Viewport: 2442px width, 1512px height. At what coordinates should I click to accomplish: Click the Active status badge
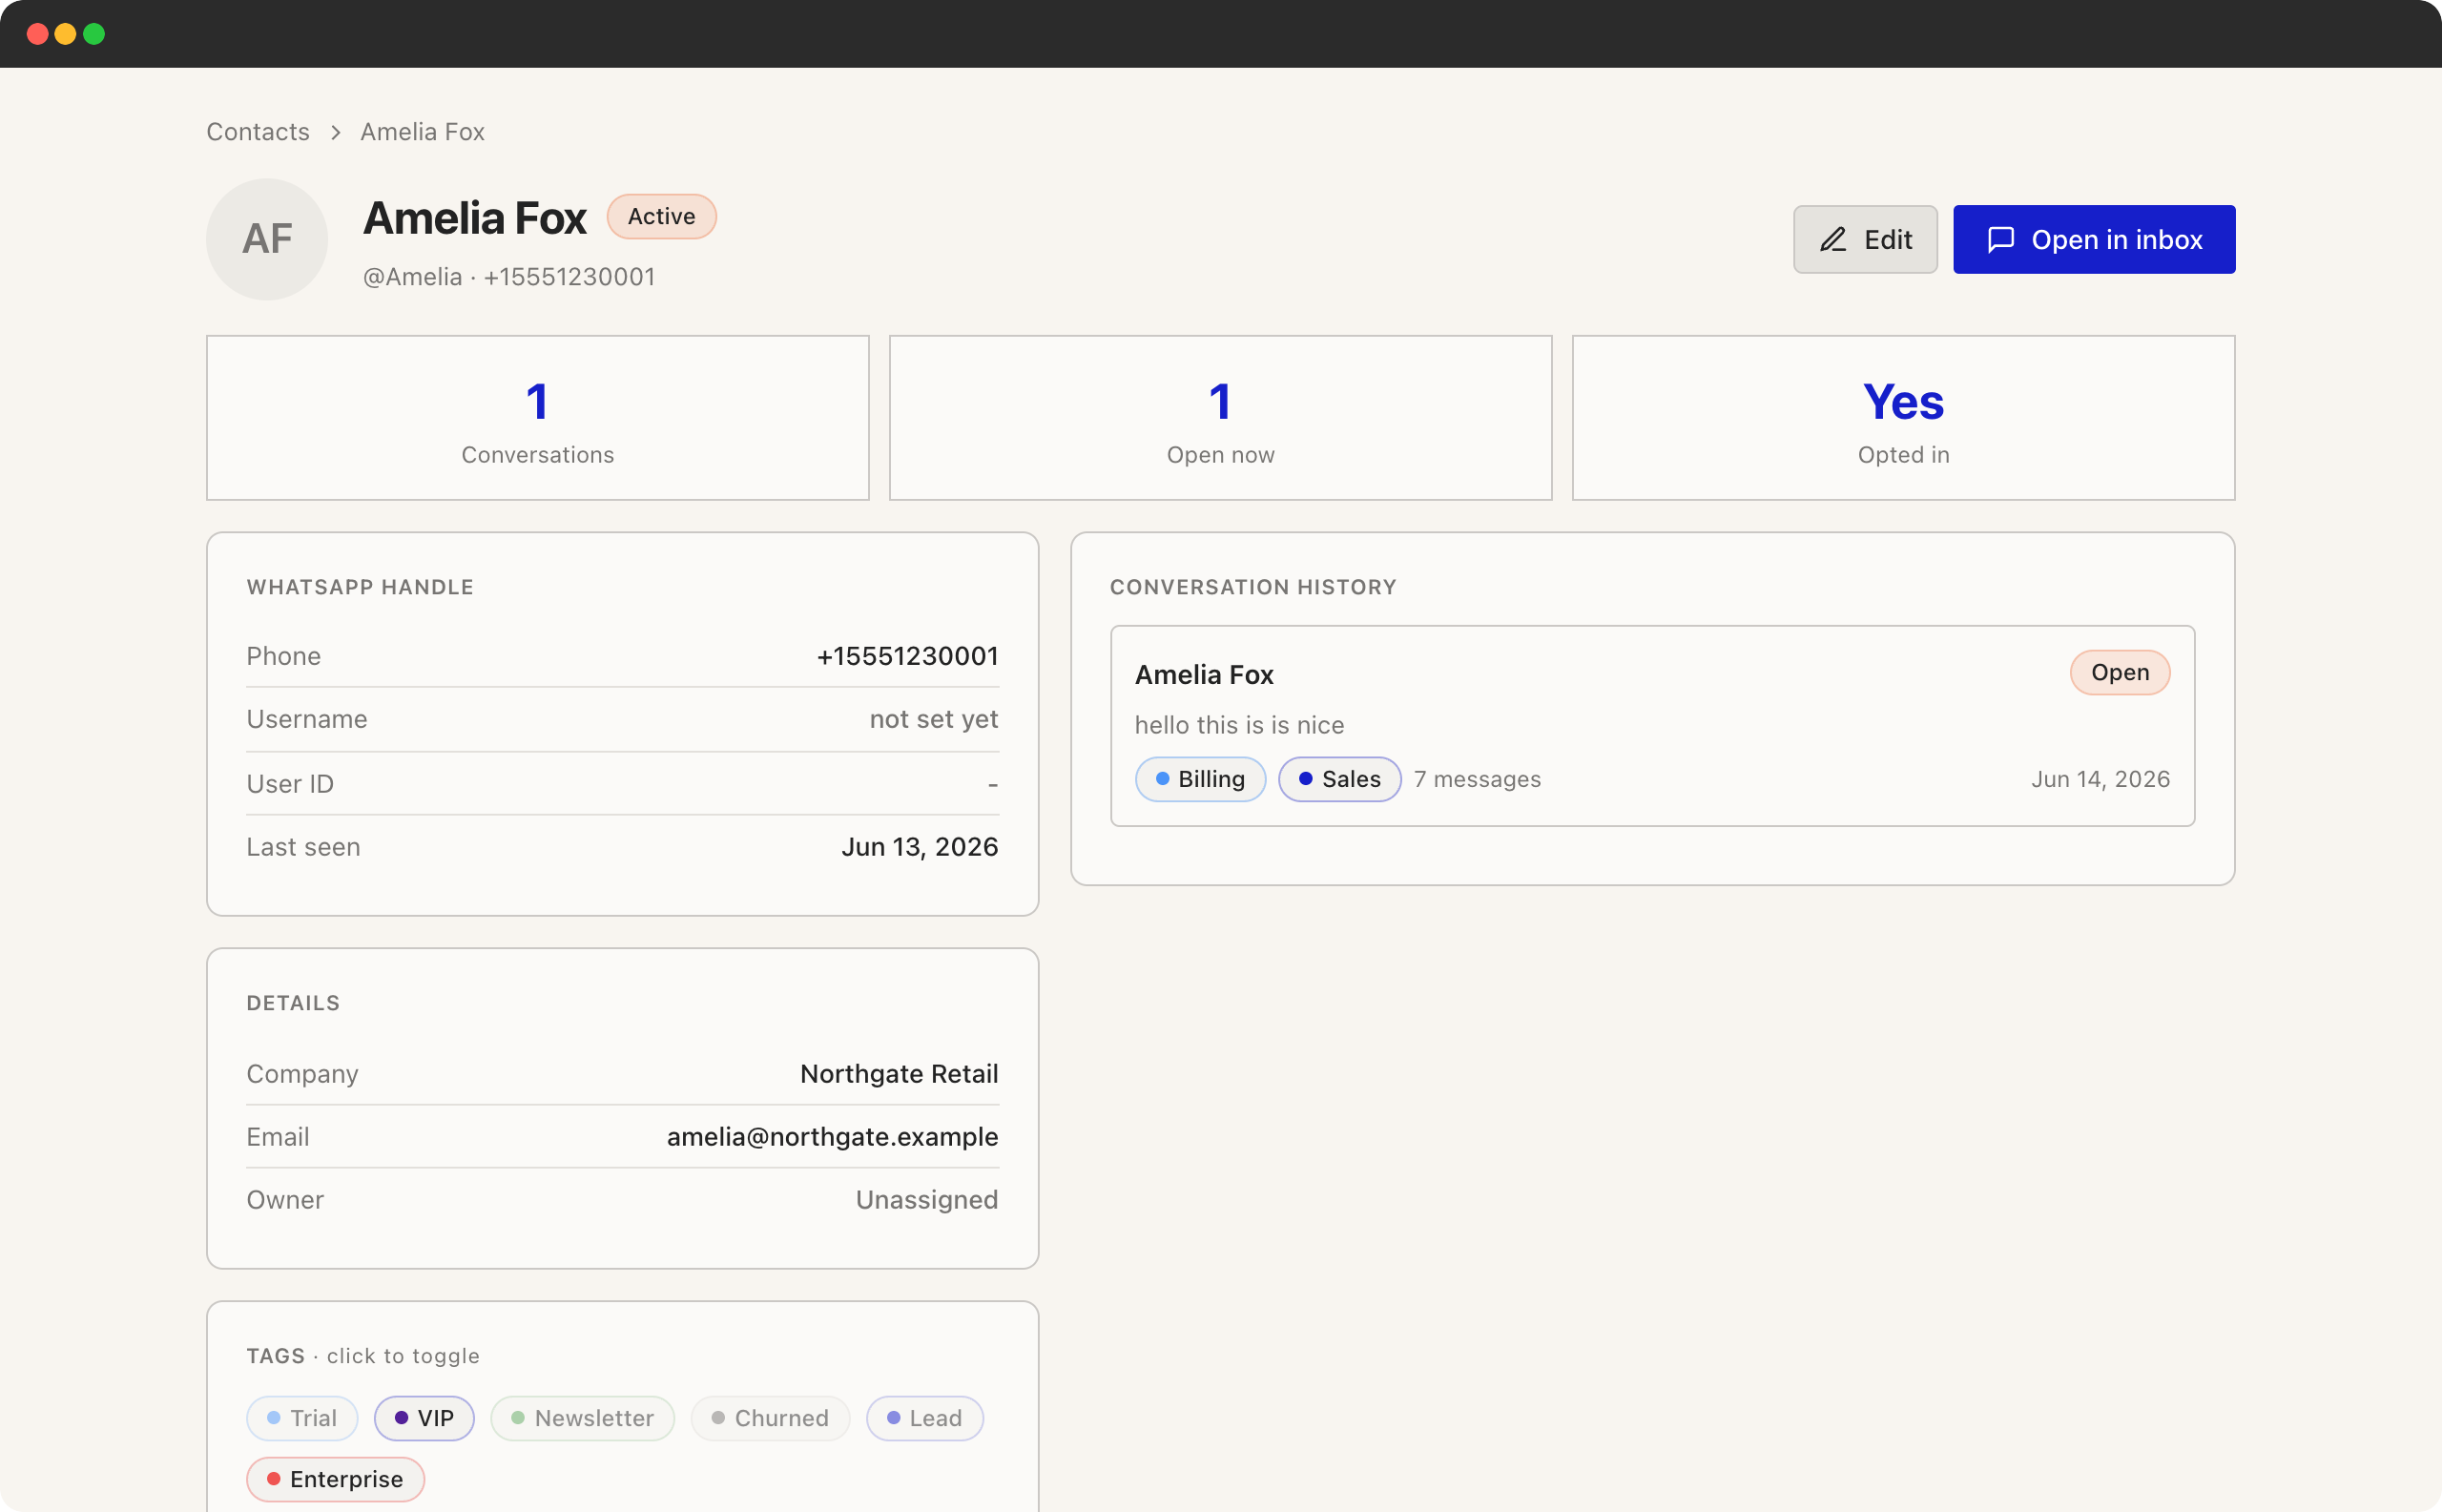tap(661, 217)
